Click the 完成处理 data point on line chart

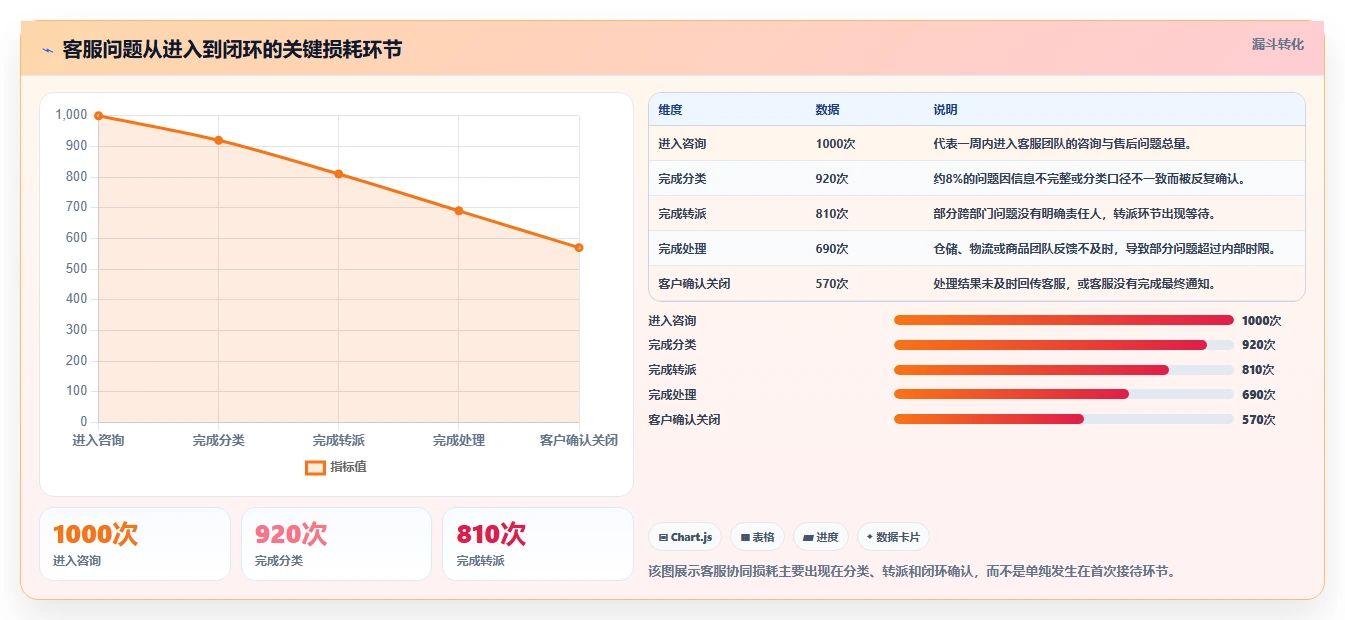(x=458, y=211)
